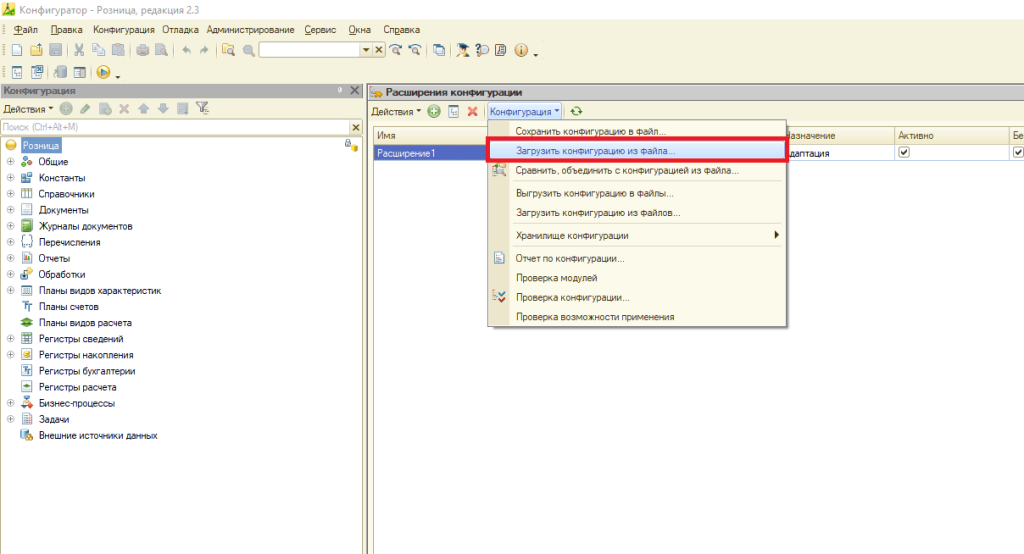
Task: Open the Администрирование menu
Action: [250, 30]
